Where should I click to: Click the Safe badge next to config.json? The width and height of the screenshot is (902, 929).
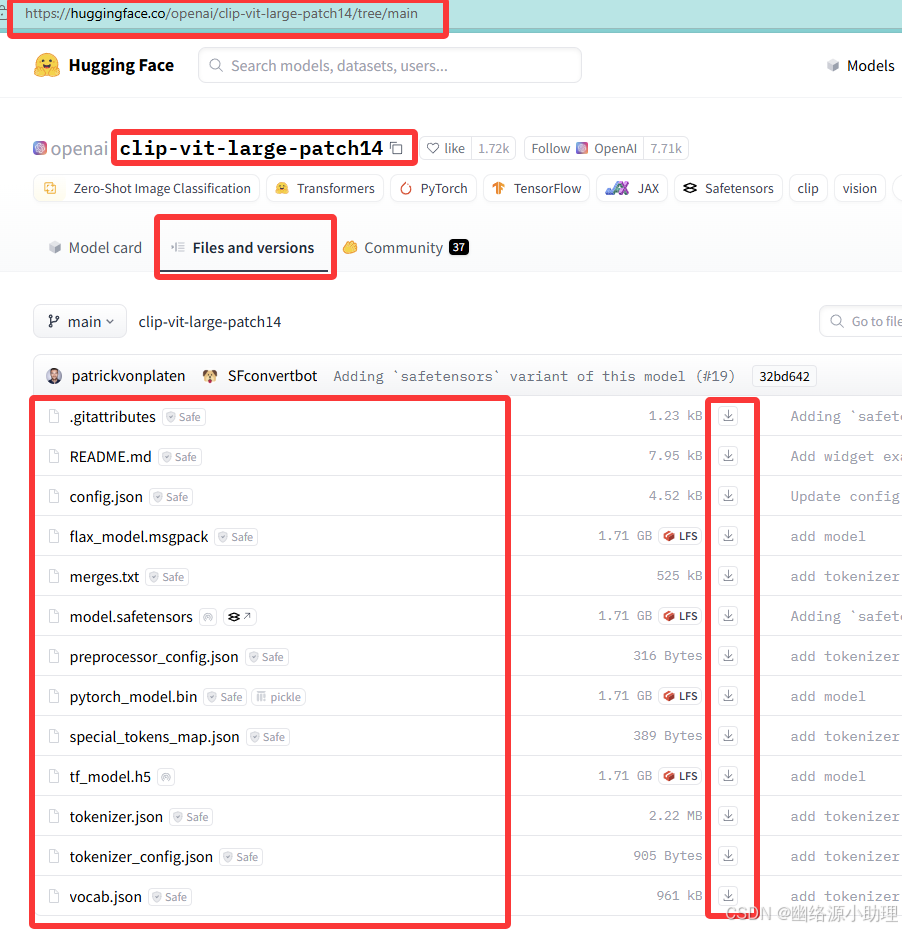point(171,497)
